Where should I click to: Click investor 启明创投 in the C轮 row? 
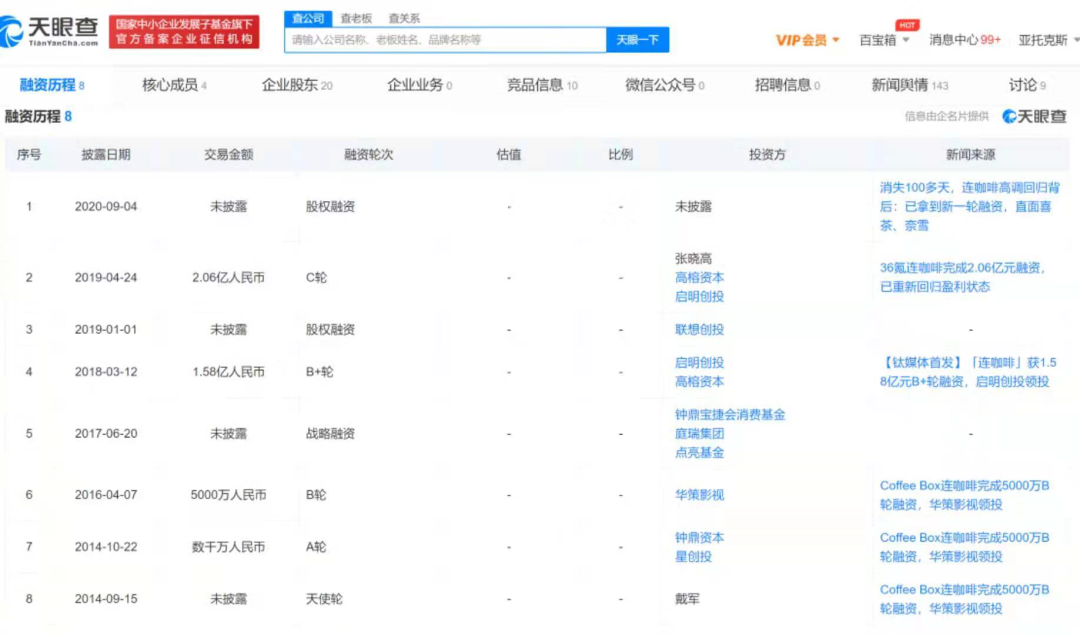699,297
